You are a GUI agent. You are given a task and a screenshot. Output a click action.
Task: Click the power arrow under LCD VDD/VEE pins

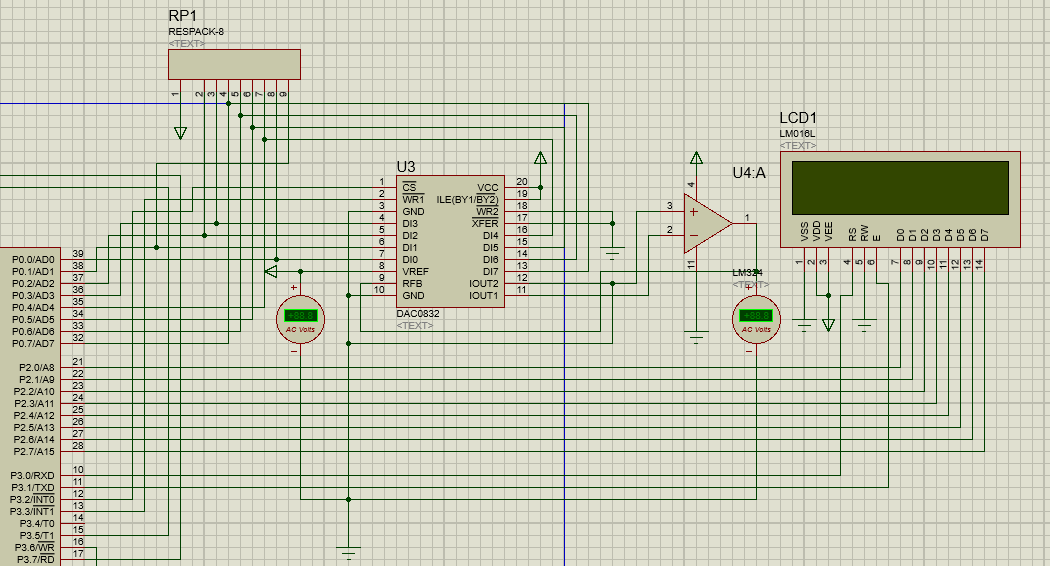point(828,325)
